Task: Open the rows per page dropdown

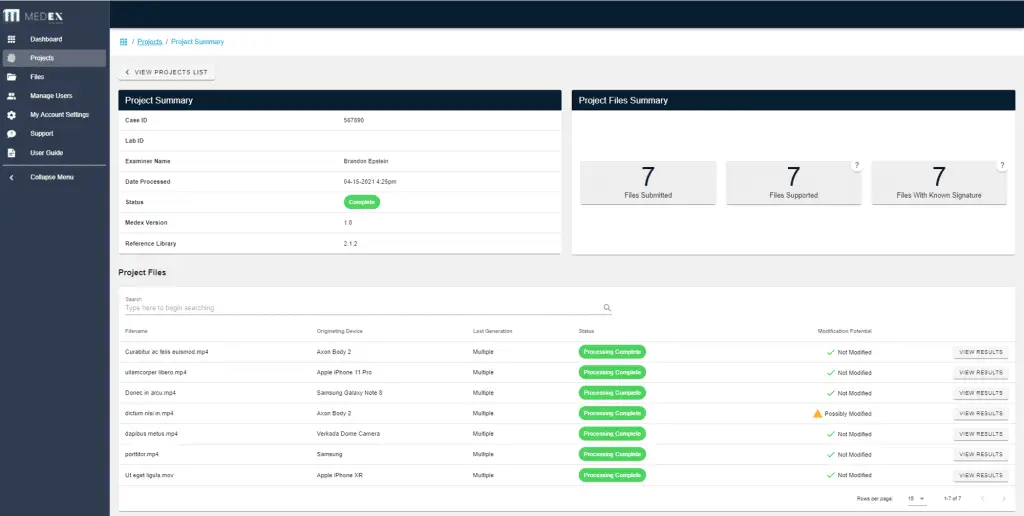Action: tap(916, 498)
